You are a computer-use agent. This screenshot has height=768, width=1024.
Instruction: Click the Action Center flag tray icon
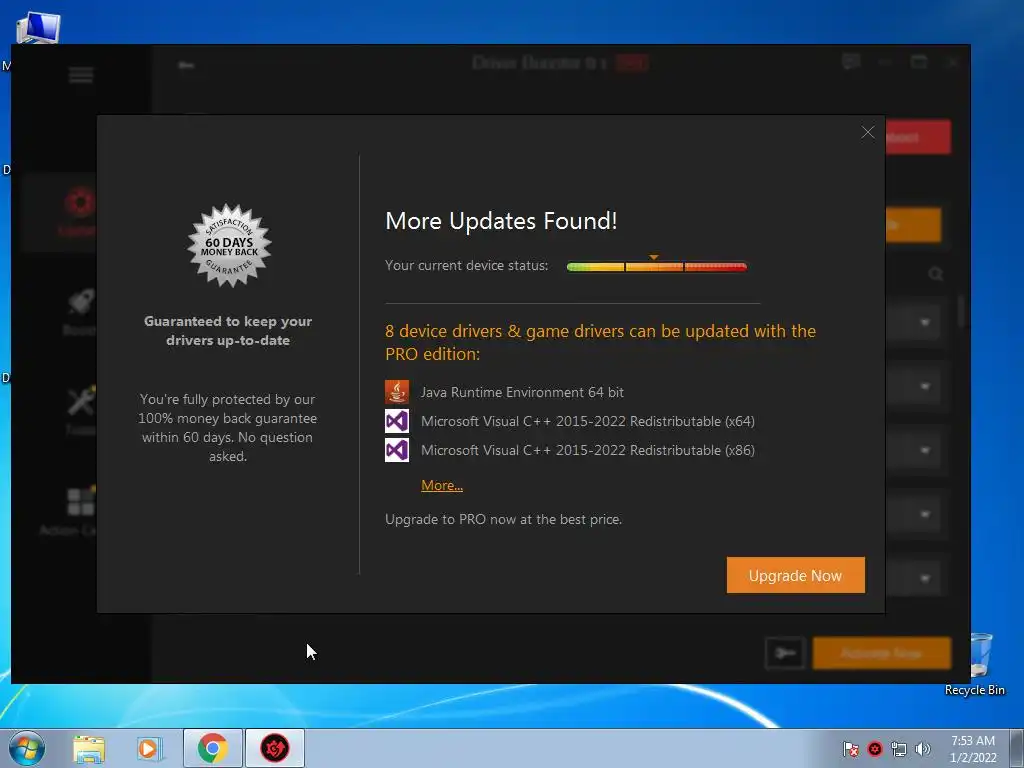pos(850,749)
